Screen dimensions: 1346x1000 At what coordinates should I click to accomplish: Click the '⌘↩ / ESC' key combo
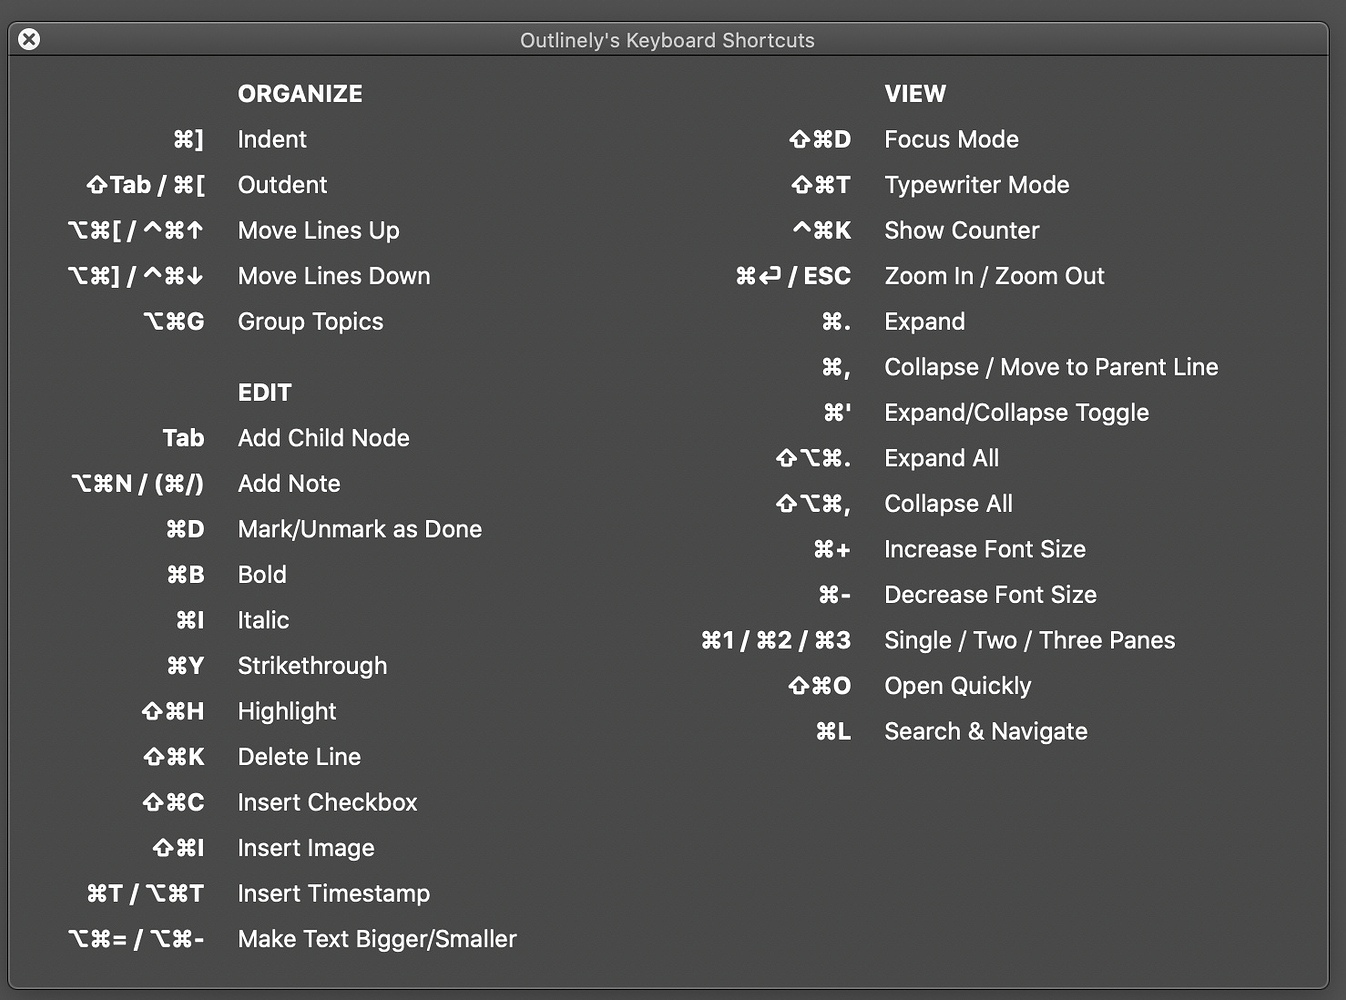(793, 276)
